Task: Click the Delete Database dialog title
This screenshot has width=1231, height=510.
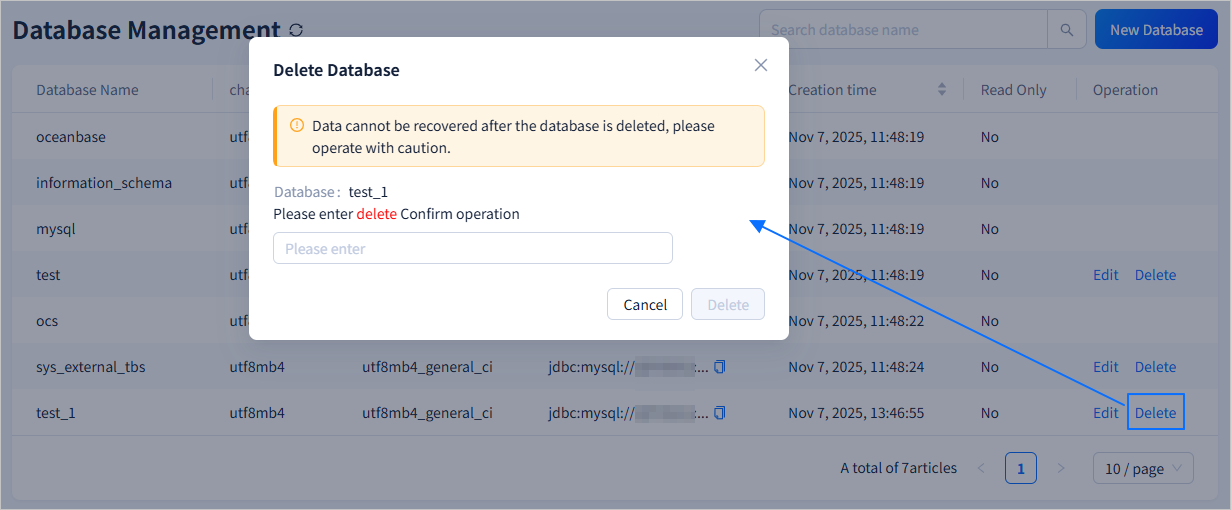Action: [x=336, y=70]
